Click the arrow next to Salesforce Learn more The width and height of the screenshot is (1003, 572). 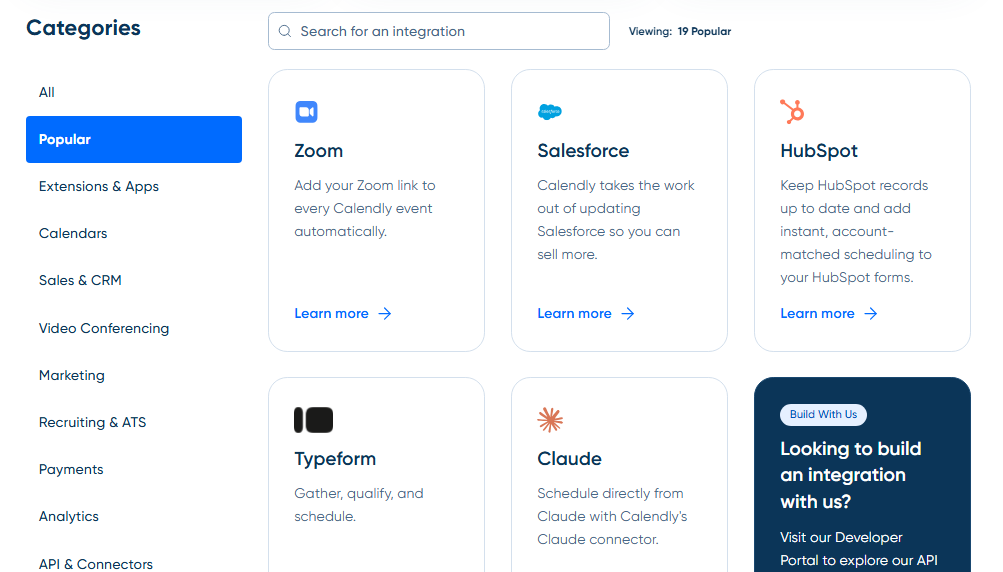pos(628,314)
